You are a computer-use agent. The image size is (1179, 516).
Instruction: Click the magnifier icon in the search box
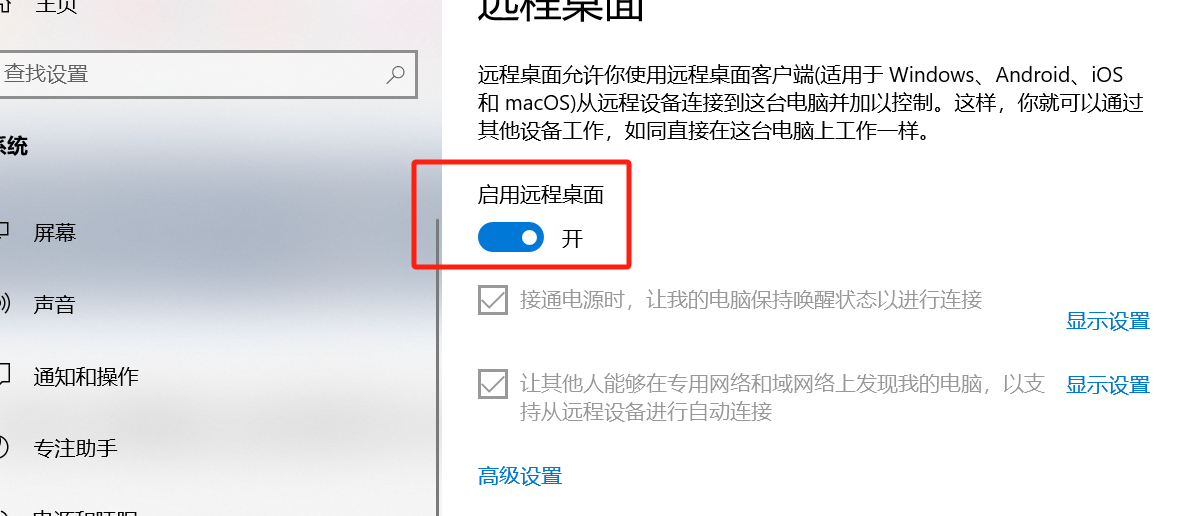coord(396,74)
